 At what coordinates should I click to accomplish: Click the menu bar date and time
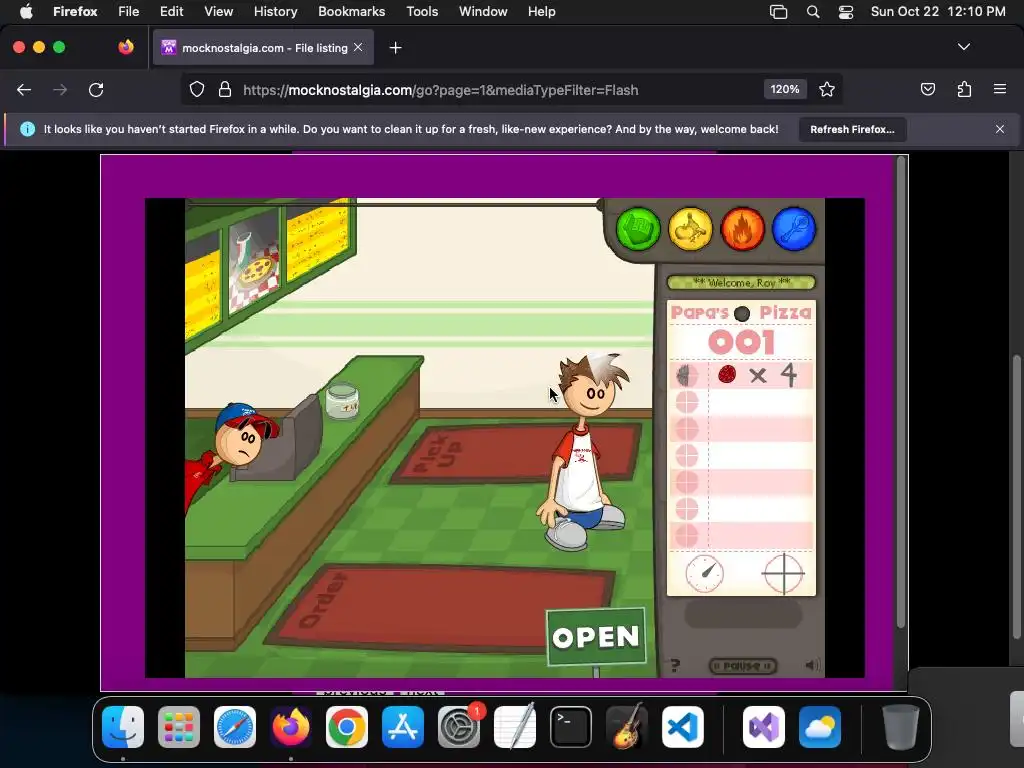[938, 11]
